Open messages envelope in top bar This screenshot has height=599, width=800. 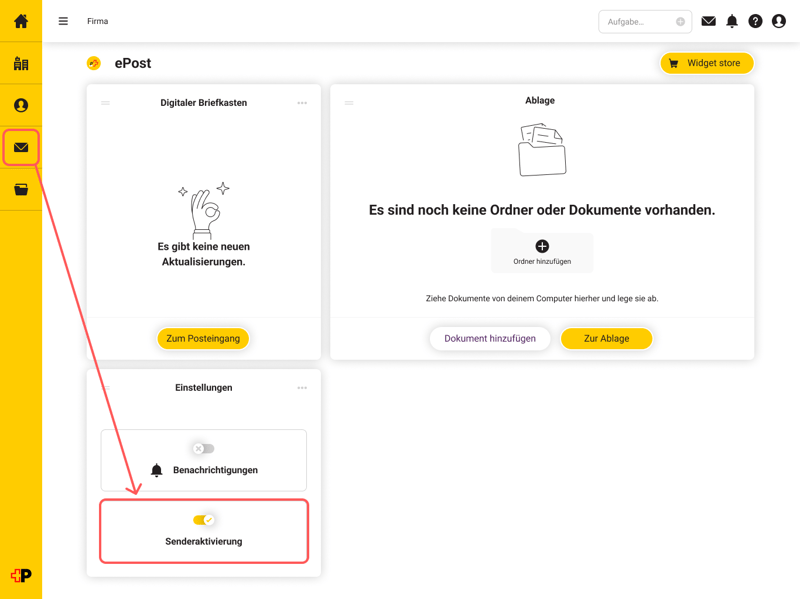[x=708, y=21]
